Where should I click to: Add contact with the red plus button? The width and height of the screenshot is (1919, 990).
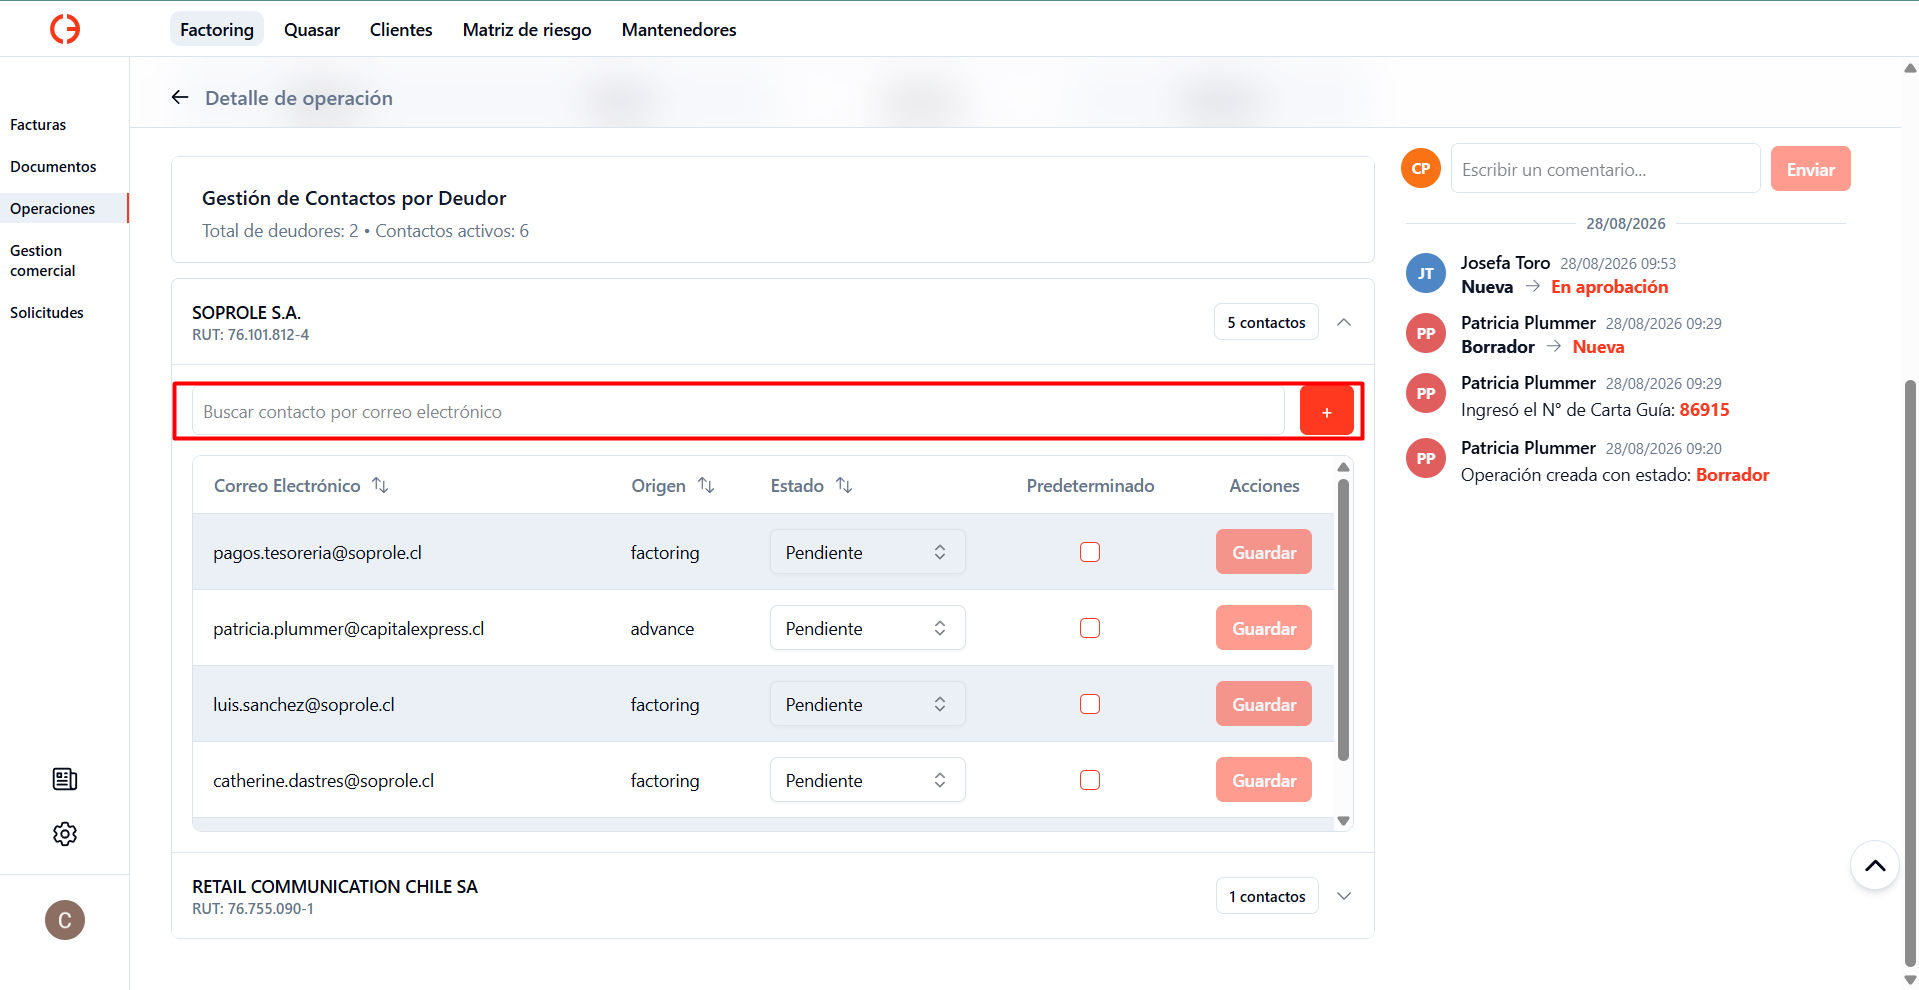[1326, 411]
